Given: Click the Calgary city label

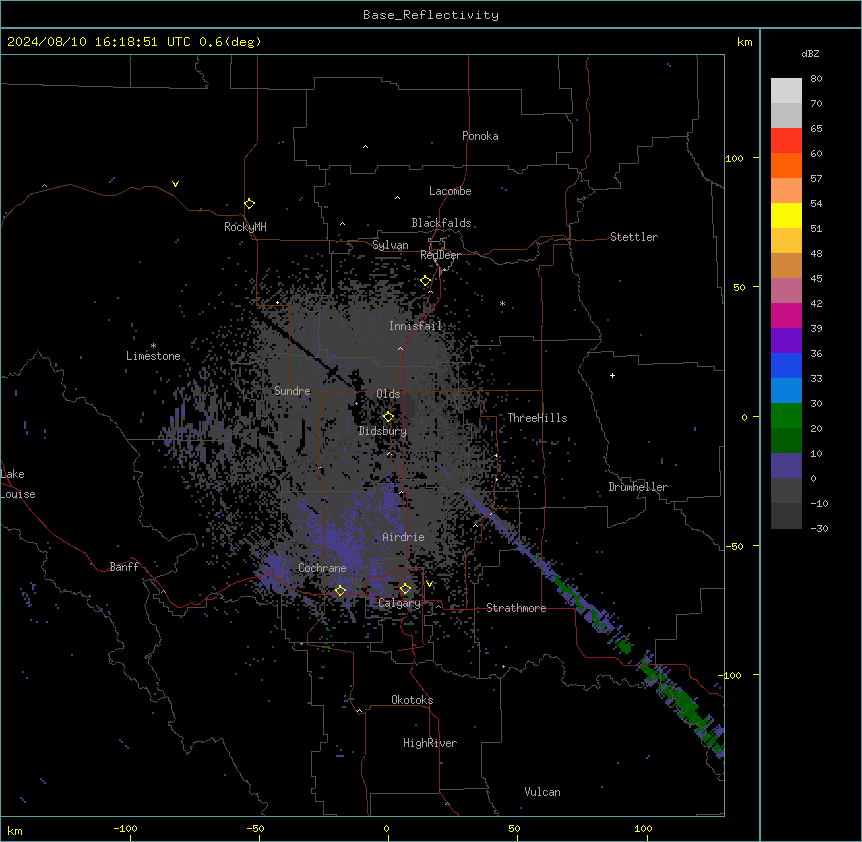Looking at the screenshot, I should (400, 603).
